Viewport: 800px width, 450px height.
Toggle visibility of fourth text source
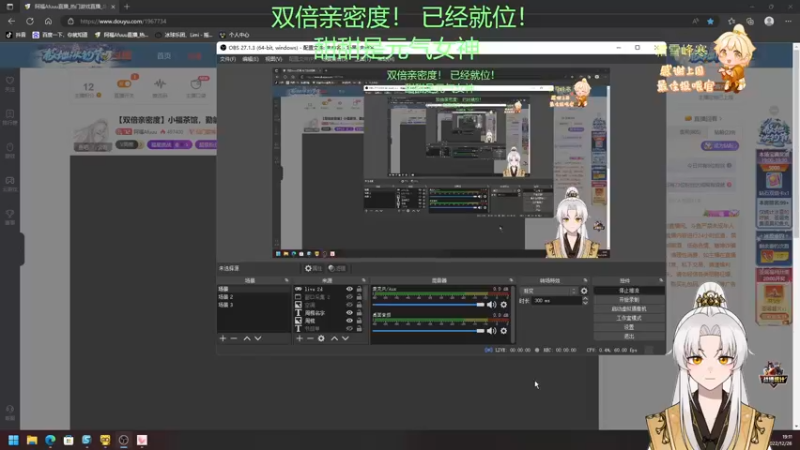349,313
